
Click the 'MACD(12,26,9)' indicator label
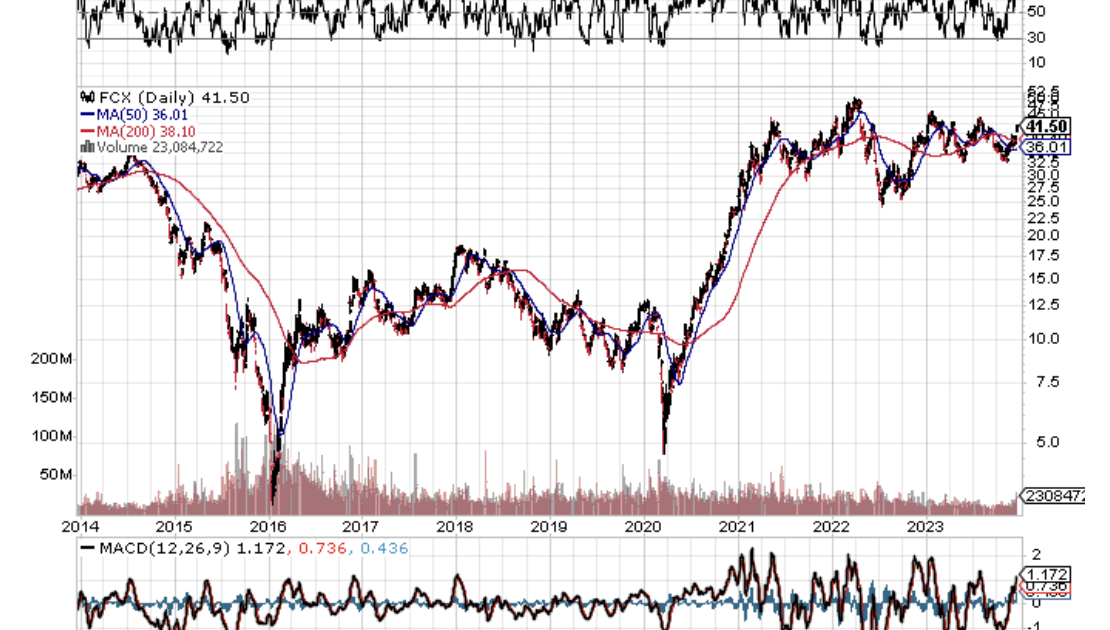click(x=165, y=549)
